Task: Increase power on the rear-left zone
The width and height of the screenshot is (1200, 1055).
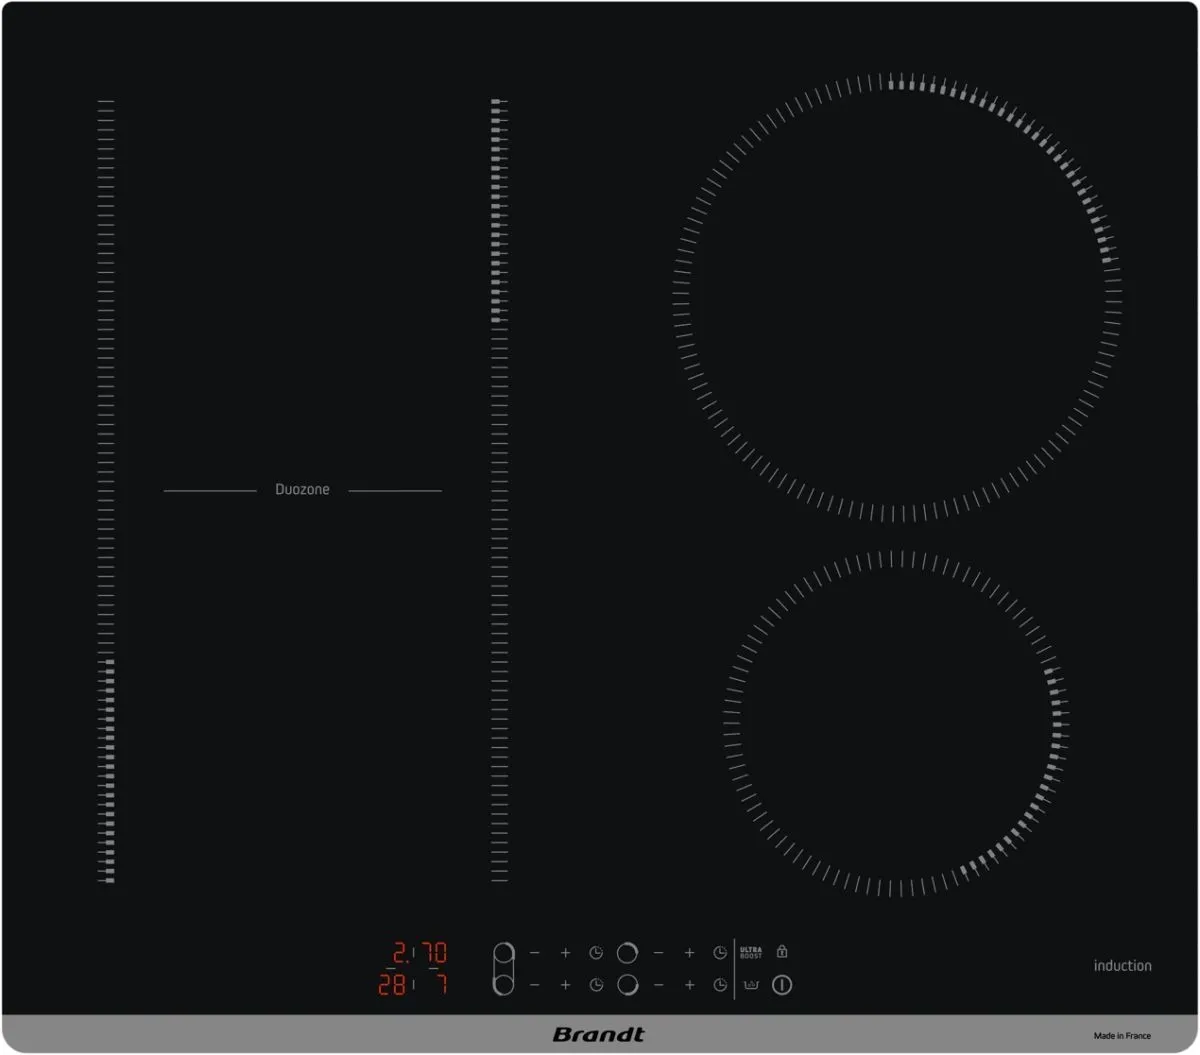Action: click(565, 953)
